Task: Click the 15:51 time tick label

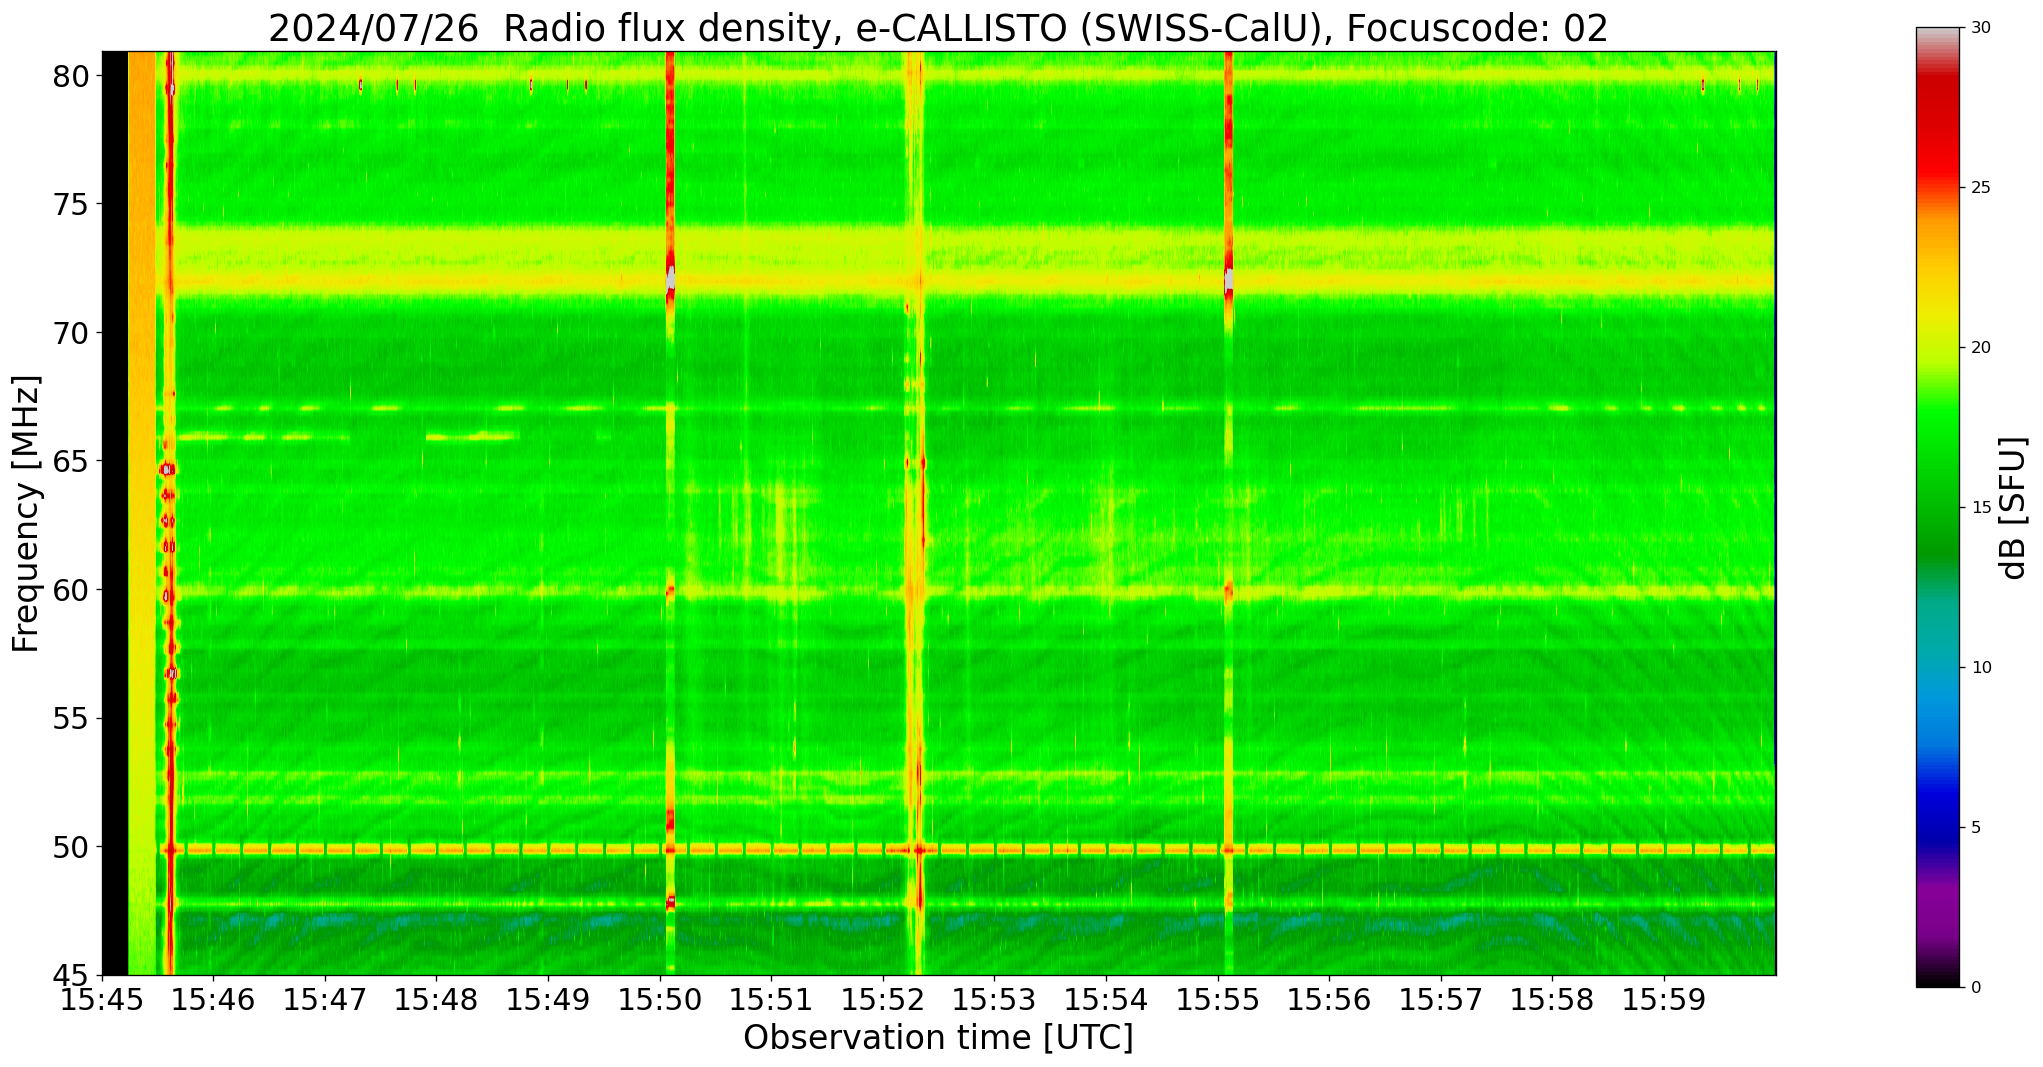Action: click(x=771, y=1000)
